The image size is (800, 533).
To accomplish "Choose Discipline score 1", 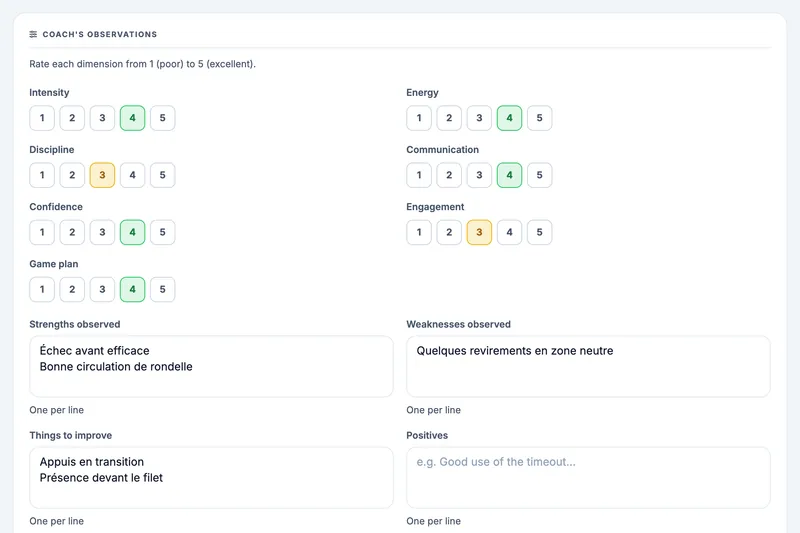I will (x=42, y=175).
